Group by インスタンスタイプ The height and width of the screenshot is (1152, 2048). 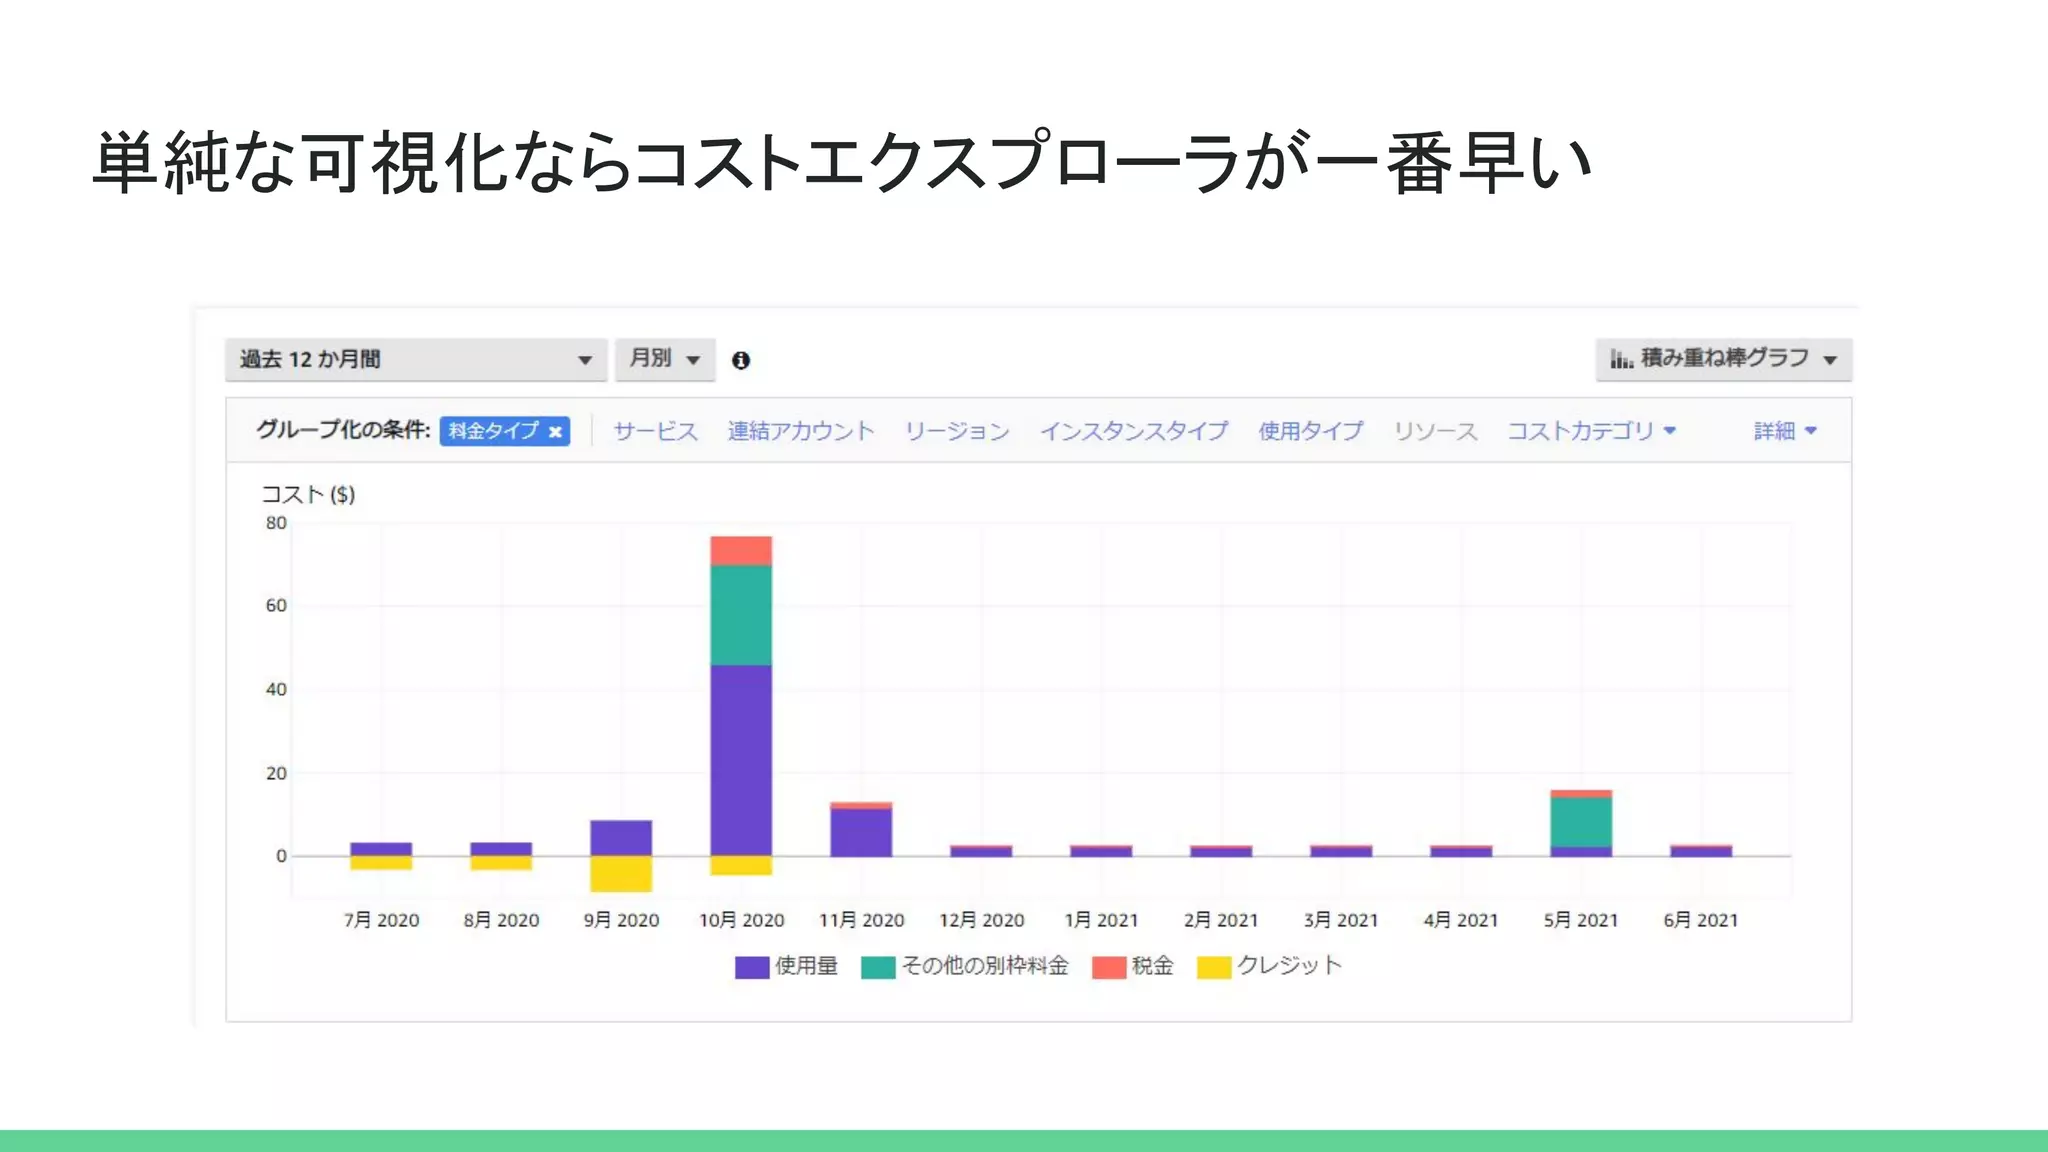click(x=1134, y=431)
